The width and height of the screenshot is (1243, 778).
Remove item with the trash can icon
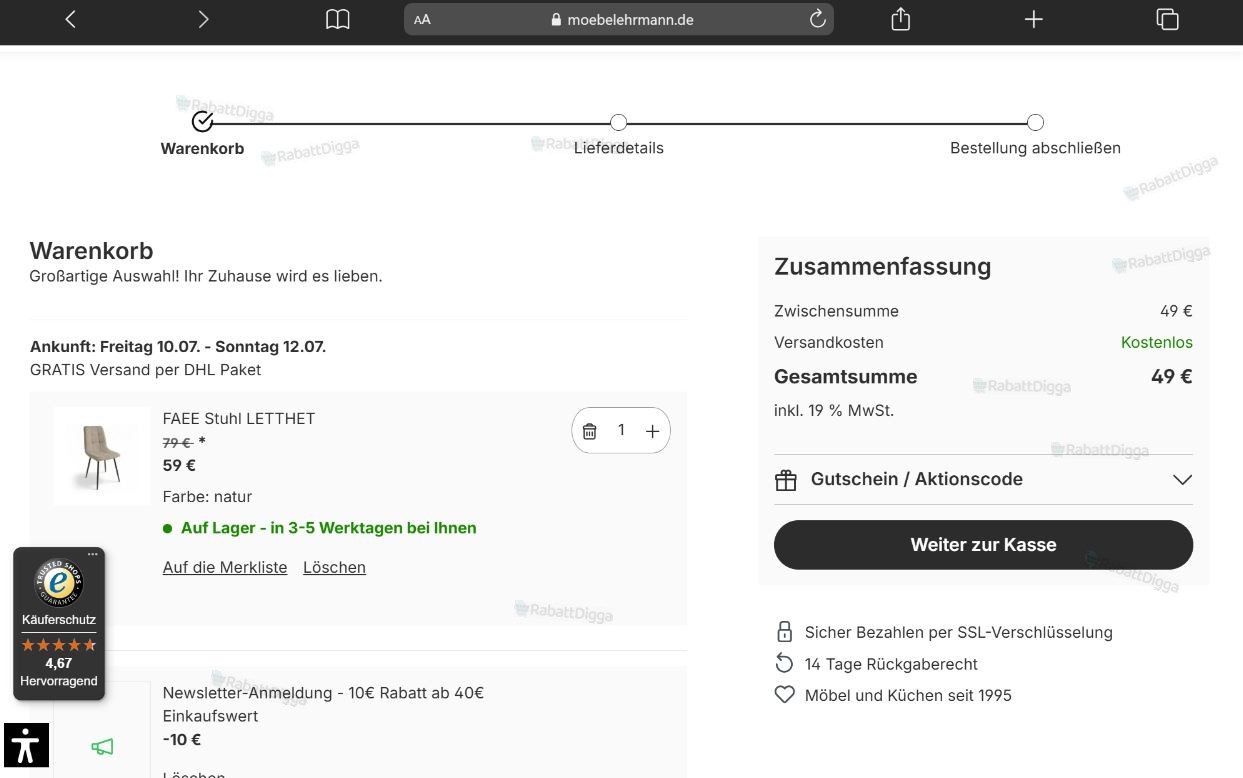[590, 431]
